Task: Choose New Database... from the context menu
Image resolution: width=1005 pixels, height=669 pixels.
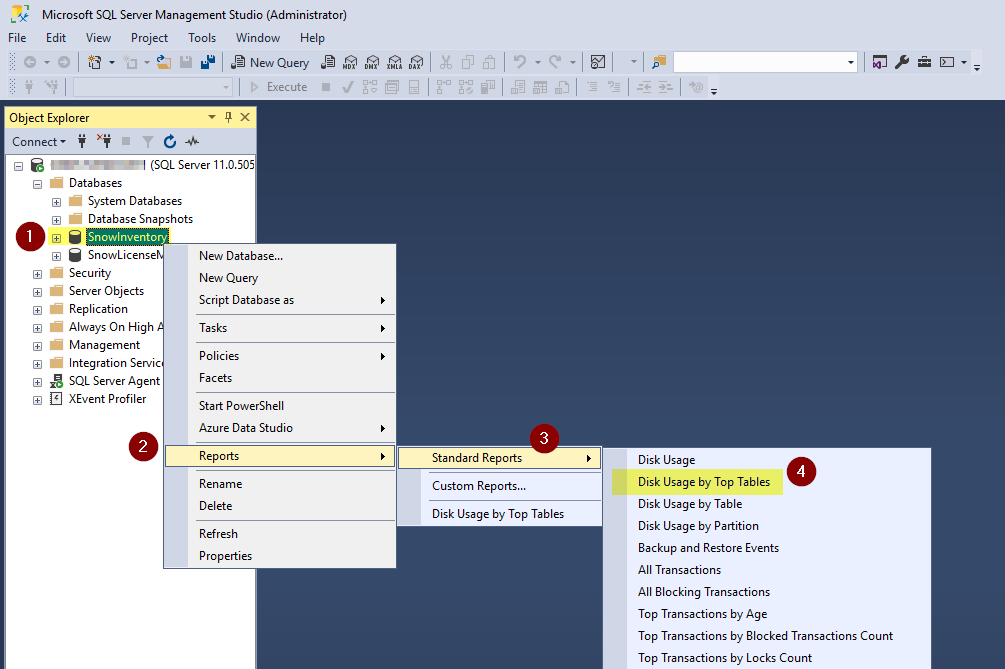Action: pyautogui.click(x=280, y=256)
